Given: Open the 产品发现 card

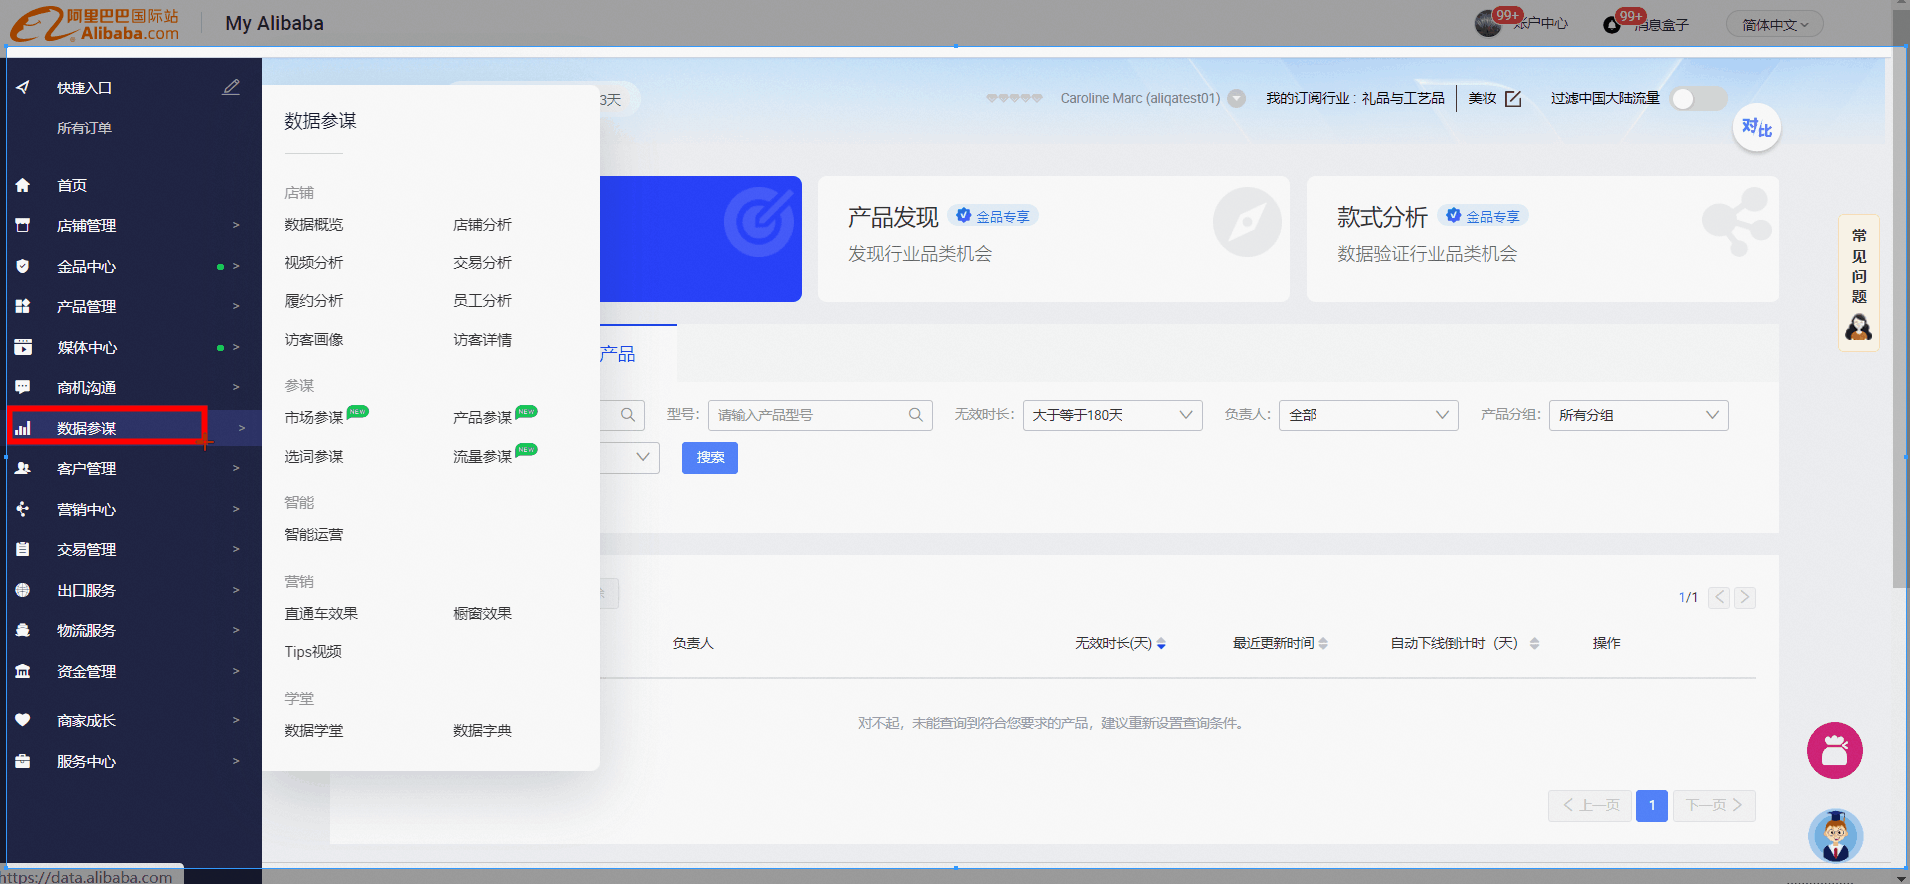Looking at the screenshot, I should coord(1053,239).
